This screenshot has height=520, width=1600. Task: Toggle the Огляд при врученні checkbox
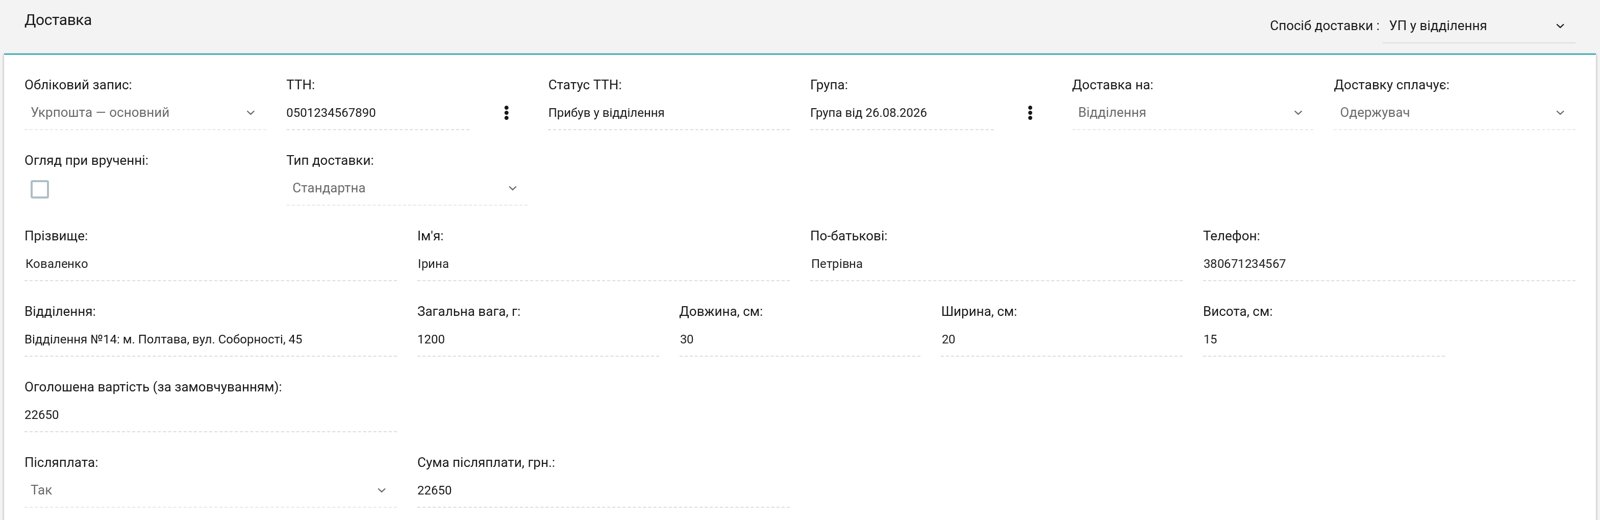click(40, 189)
